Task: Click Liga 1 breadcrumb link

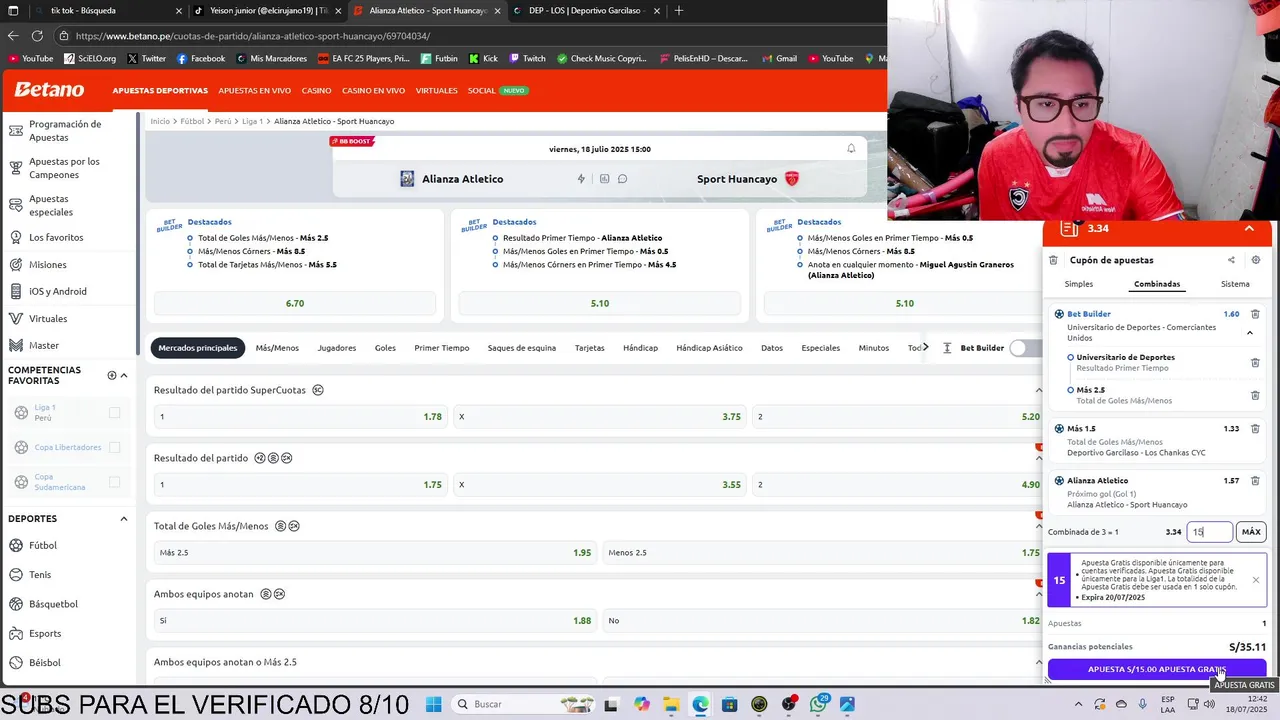Action: pos(252,121)
